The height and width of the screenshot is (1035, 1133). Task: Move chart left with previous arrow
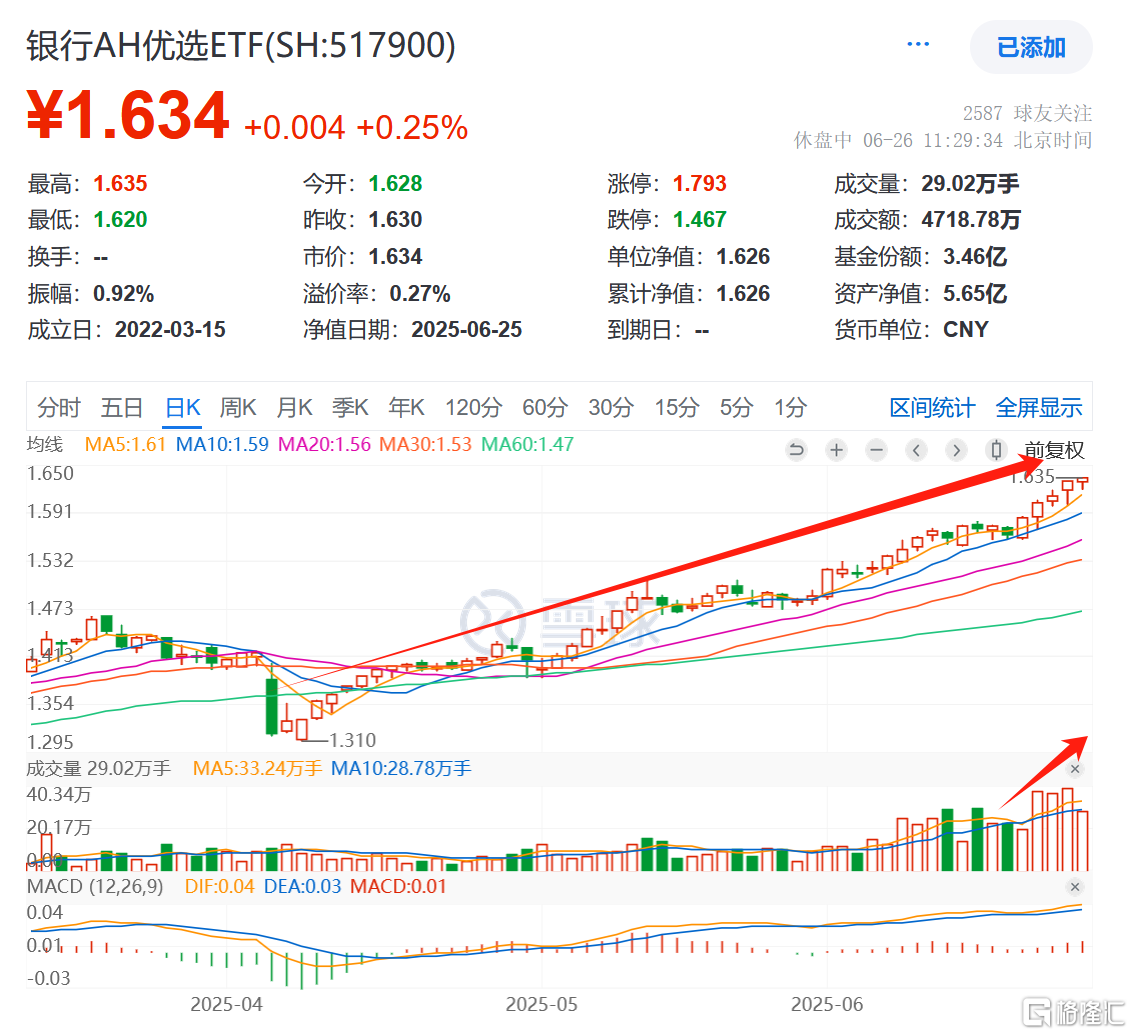pyautogui.click(x=916, y=450)
